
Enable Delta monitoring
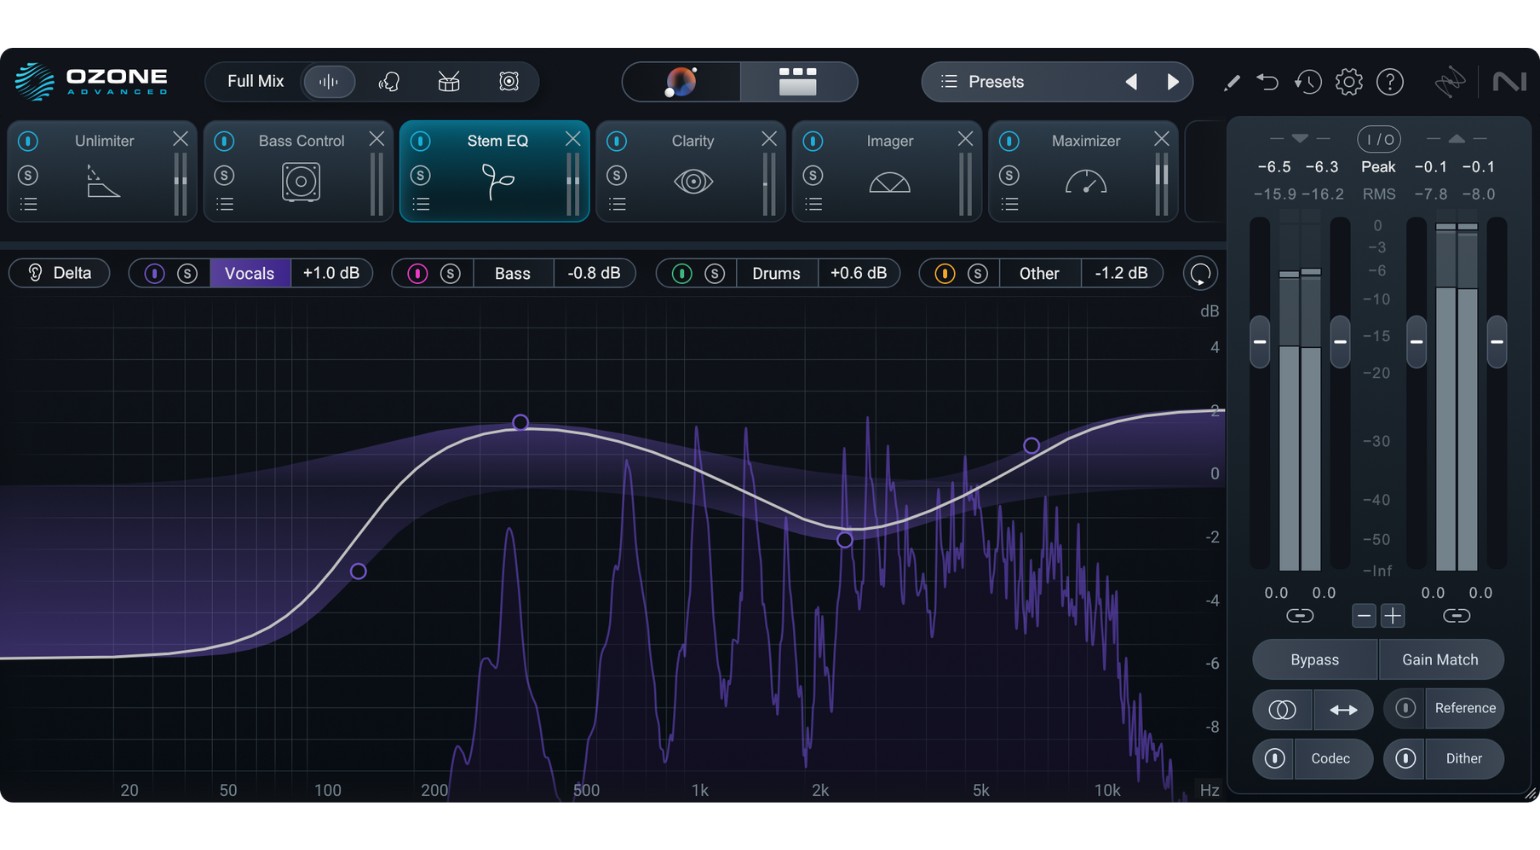click(59, 272)
